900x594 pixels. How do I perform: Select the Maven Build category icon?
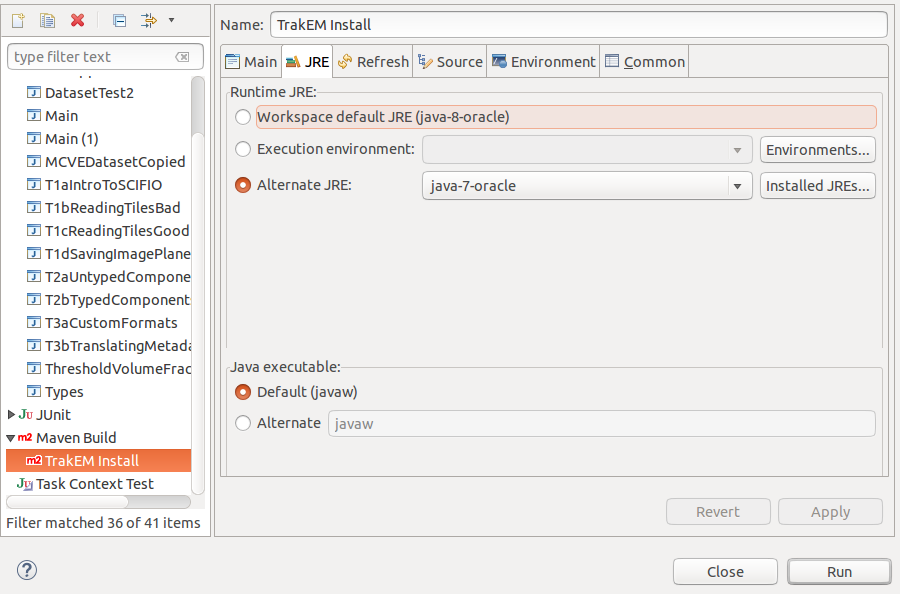point(25,437)
